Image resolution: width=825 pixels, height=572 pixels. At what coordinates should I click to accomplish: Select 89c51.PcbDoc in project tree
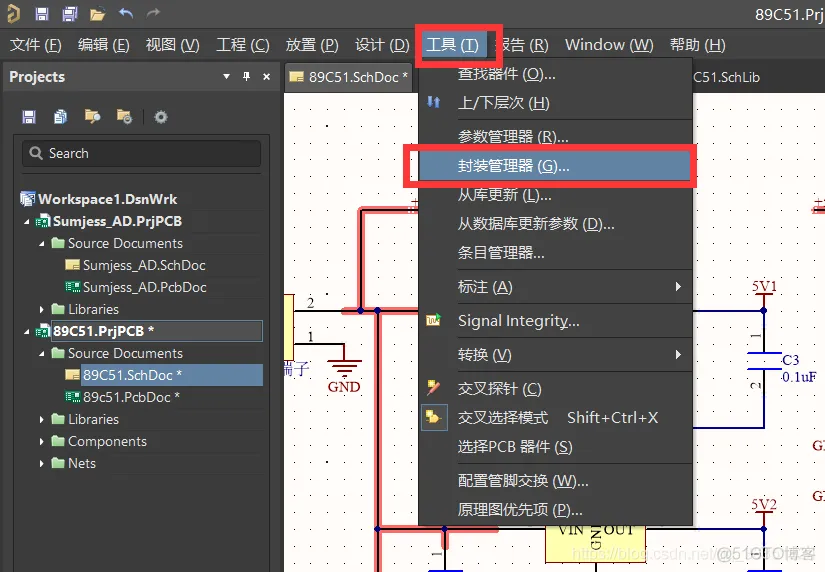131,397
